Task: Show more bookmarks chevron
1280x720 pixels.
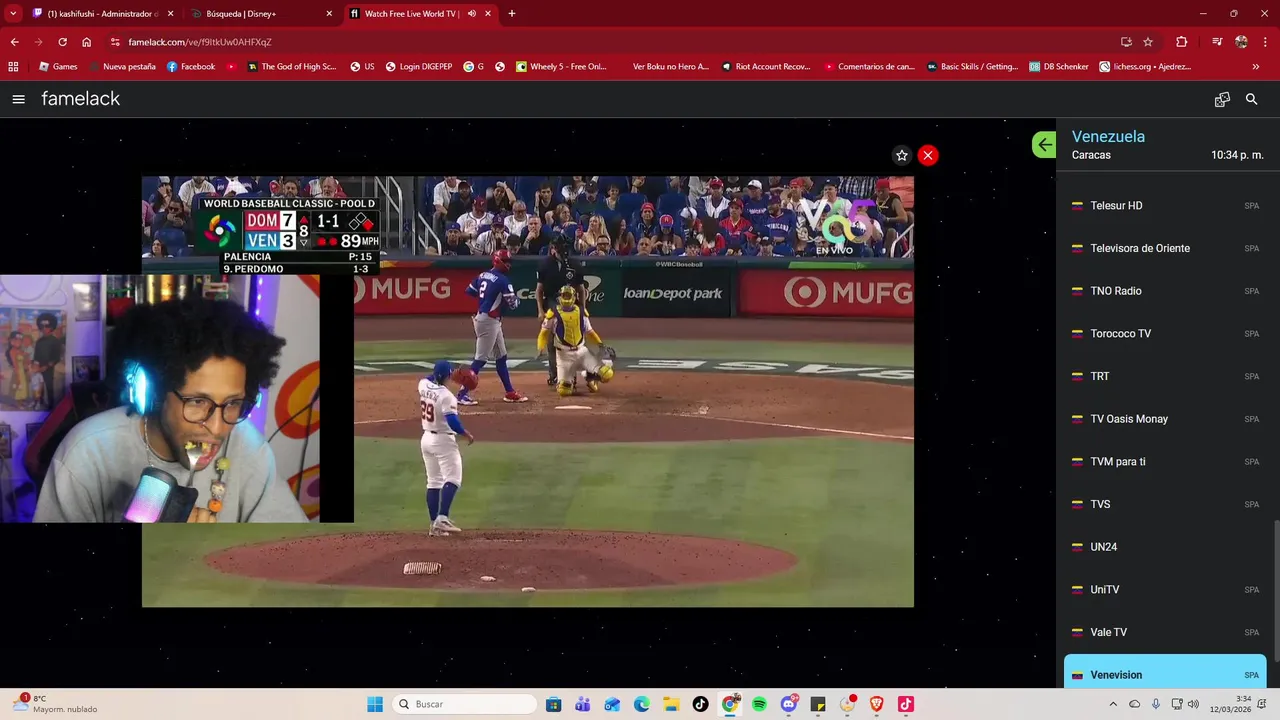Action: coord(1256,67)
